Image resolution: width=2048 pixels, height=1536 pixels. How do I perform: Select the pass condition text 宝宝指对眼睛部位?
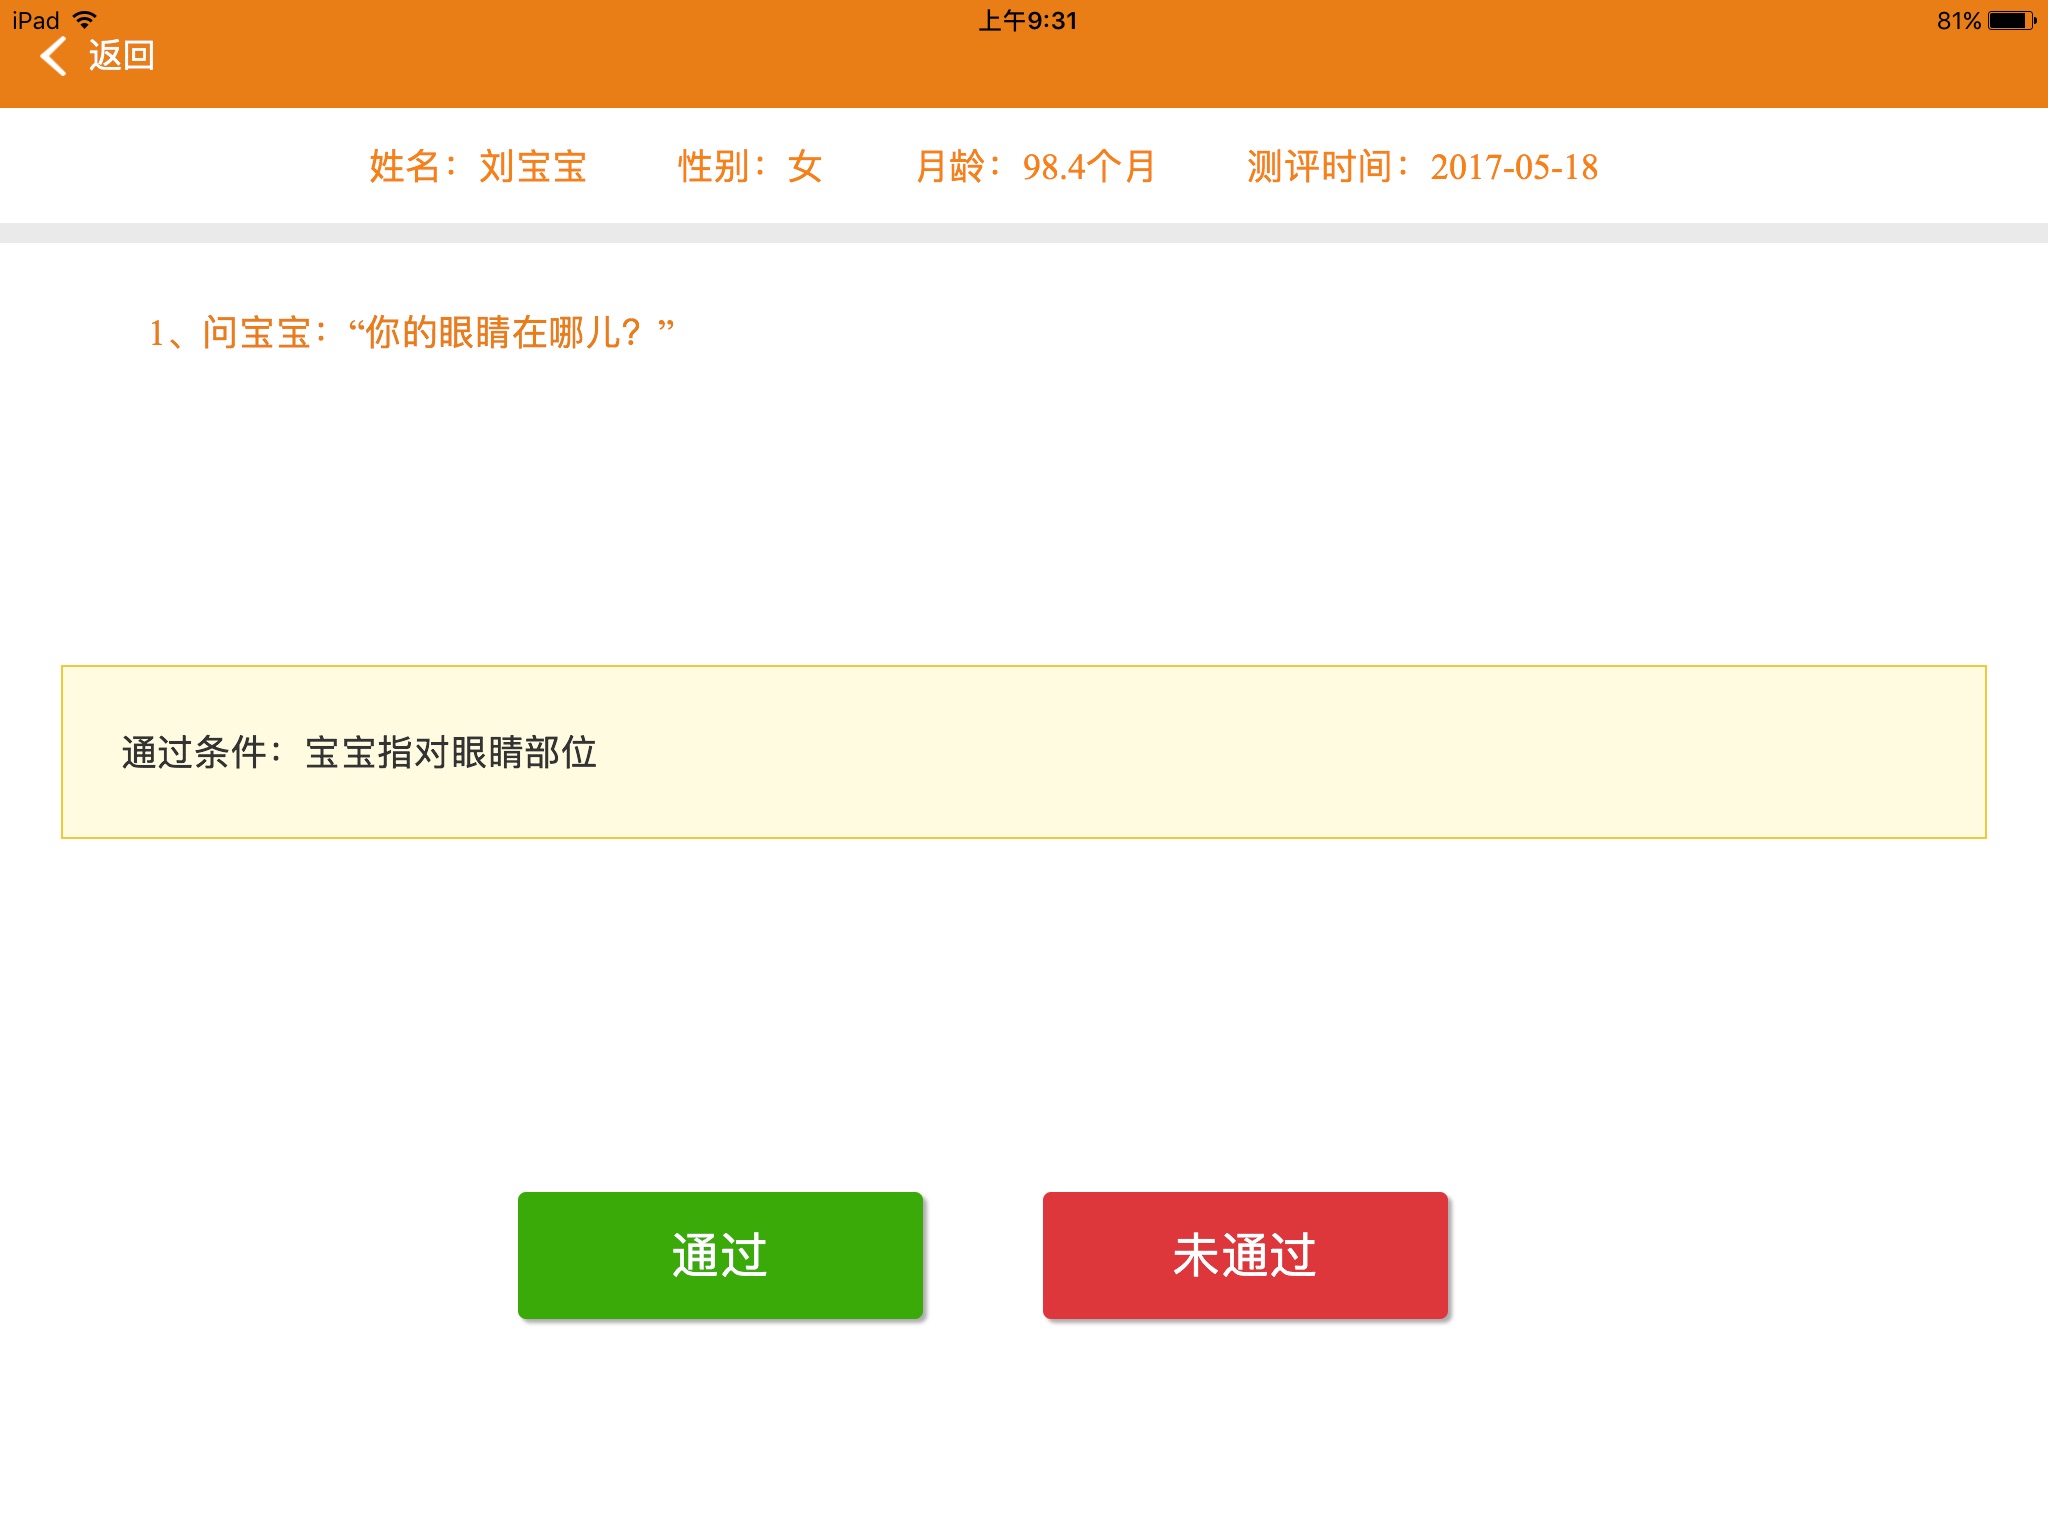tap(451, 753)
